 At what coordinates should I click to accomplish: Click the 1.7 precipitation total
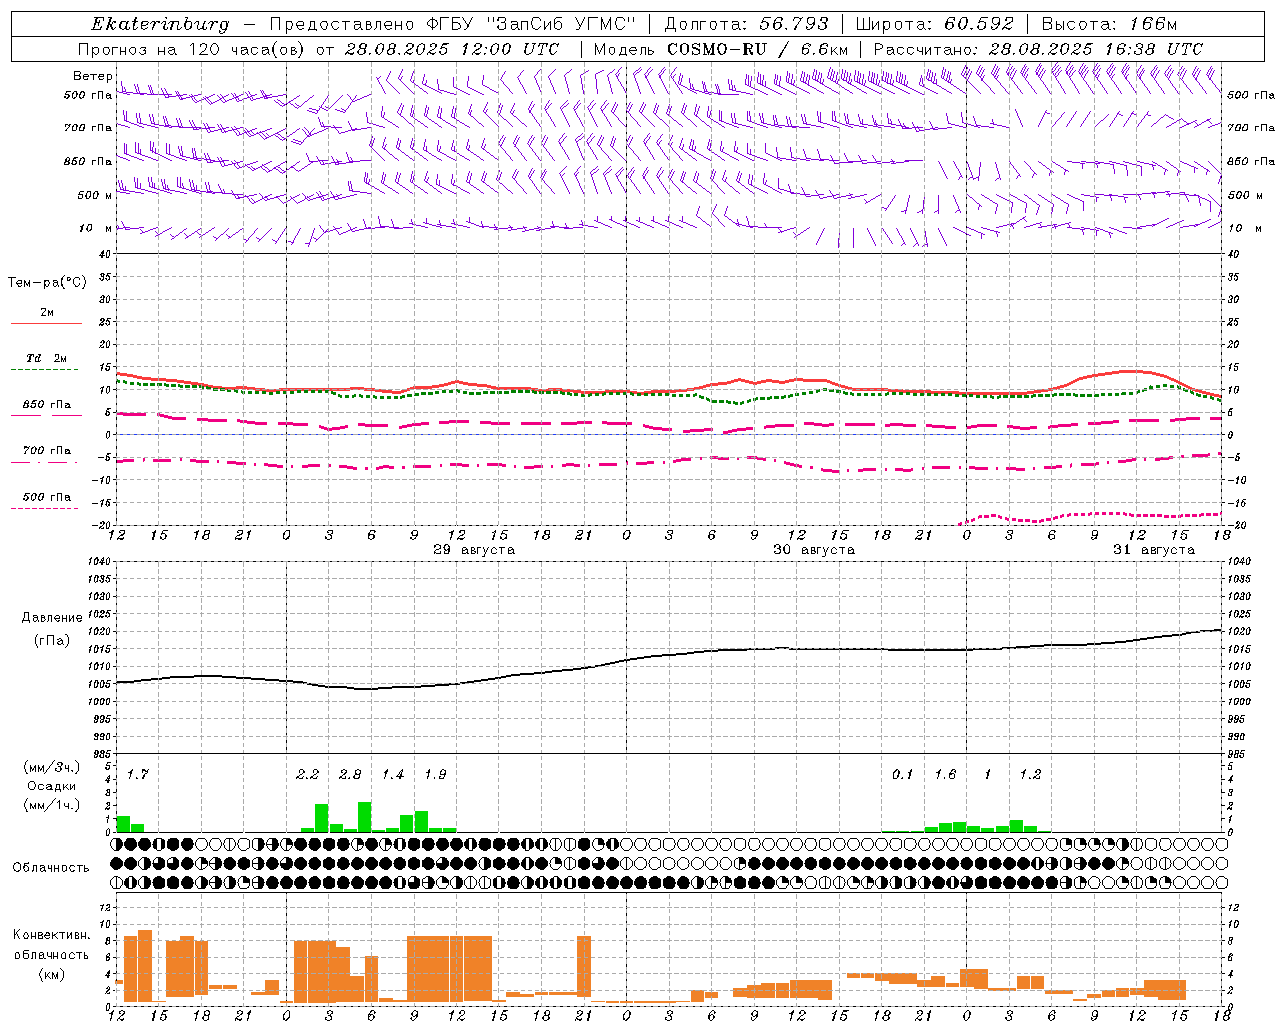[137, 775]
